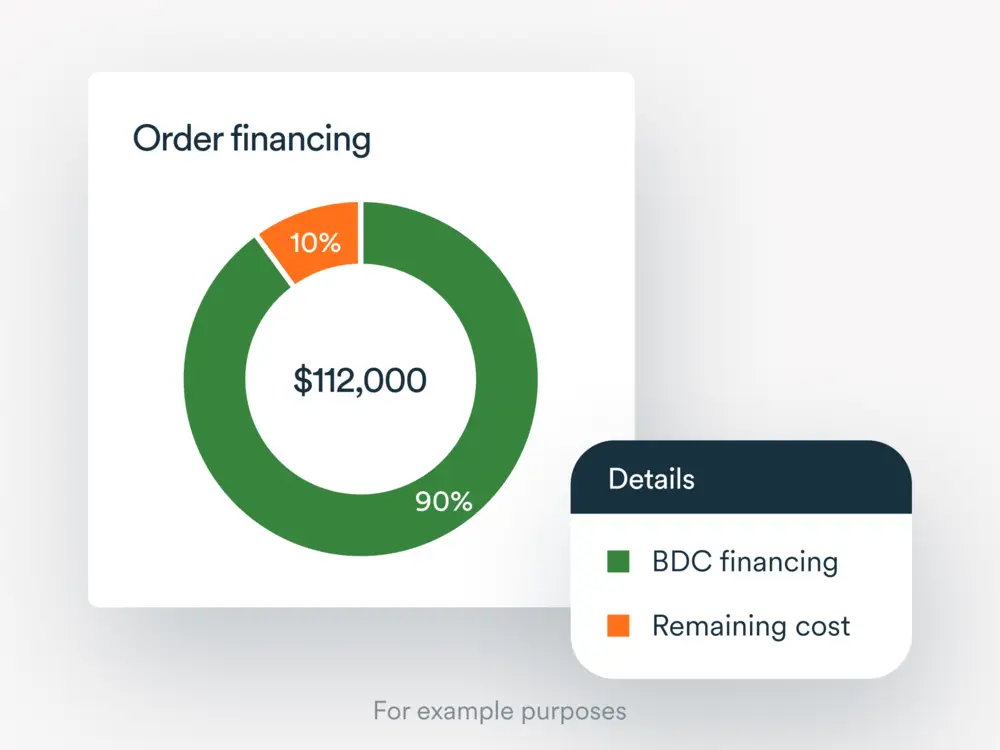Click the "Order financing" chart title

[x=251, y=139]
